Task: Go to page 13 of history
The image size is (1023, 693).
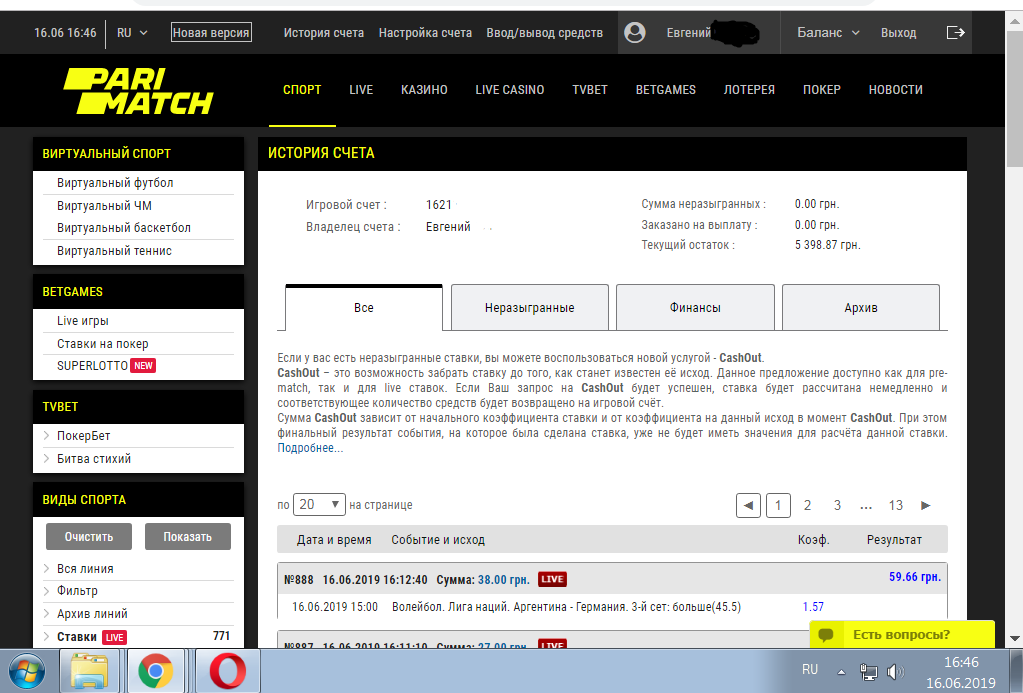Action: pyautogui.click(x=895, y=505)
